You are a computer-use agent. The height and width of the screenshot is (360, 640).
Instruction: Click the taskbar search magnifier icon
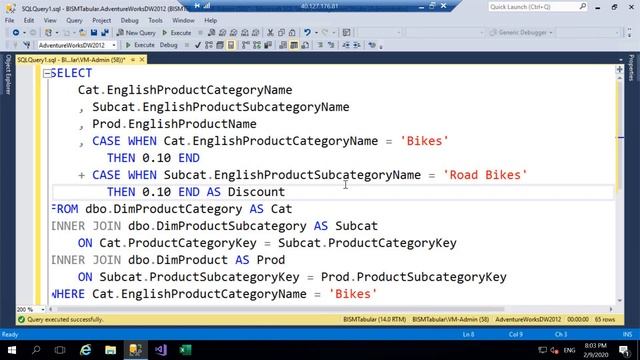pos(36,350)
